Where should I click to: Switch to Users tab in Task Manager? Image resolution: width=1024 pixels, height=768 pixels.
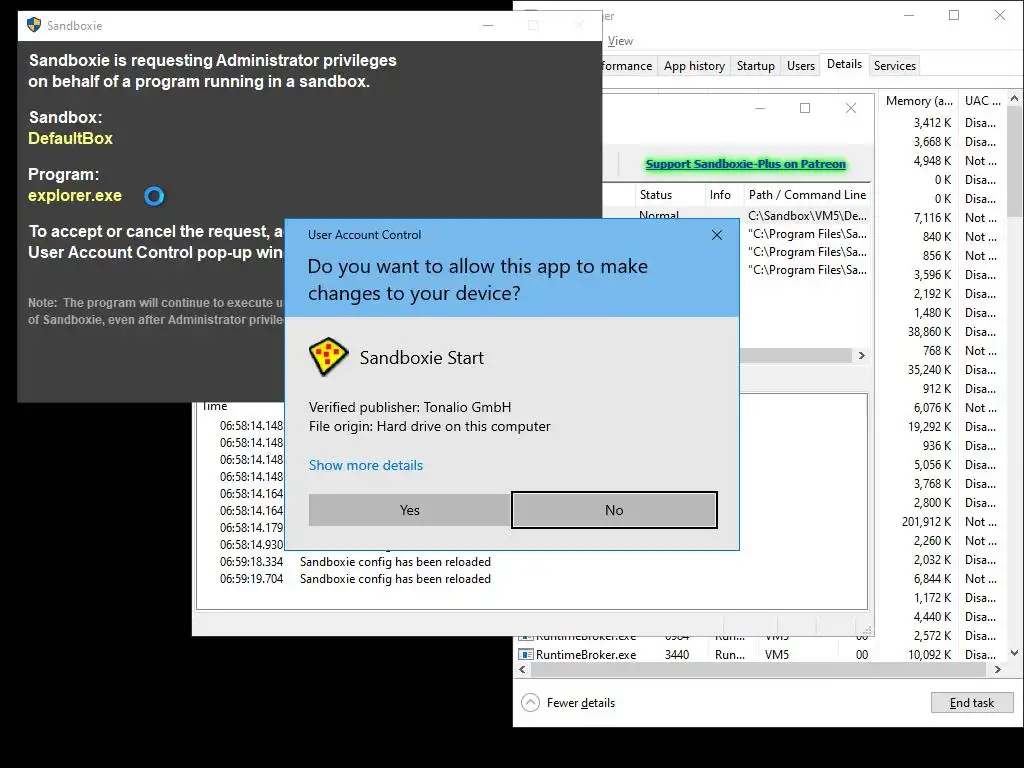[x=801, y=65]
